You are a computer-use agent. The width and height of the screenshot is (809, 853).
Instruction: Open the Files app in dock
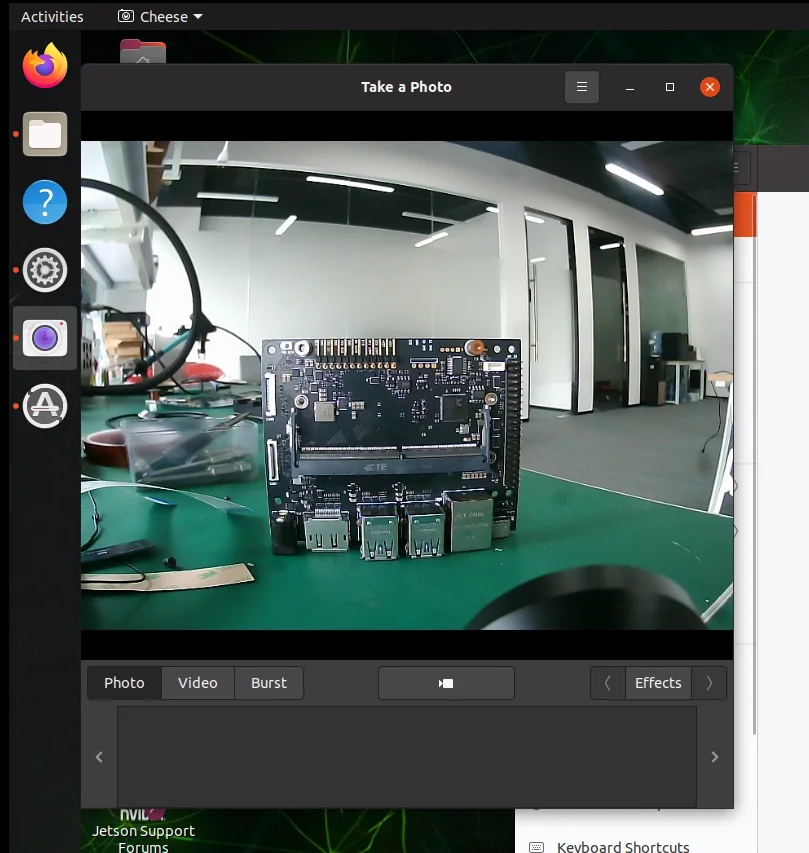[x=45, y=134]
